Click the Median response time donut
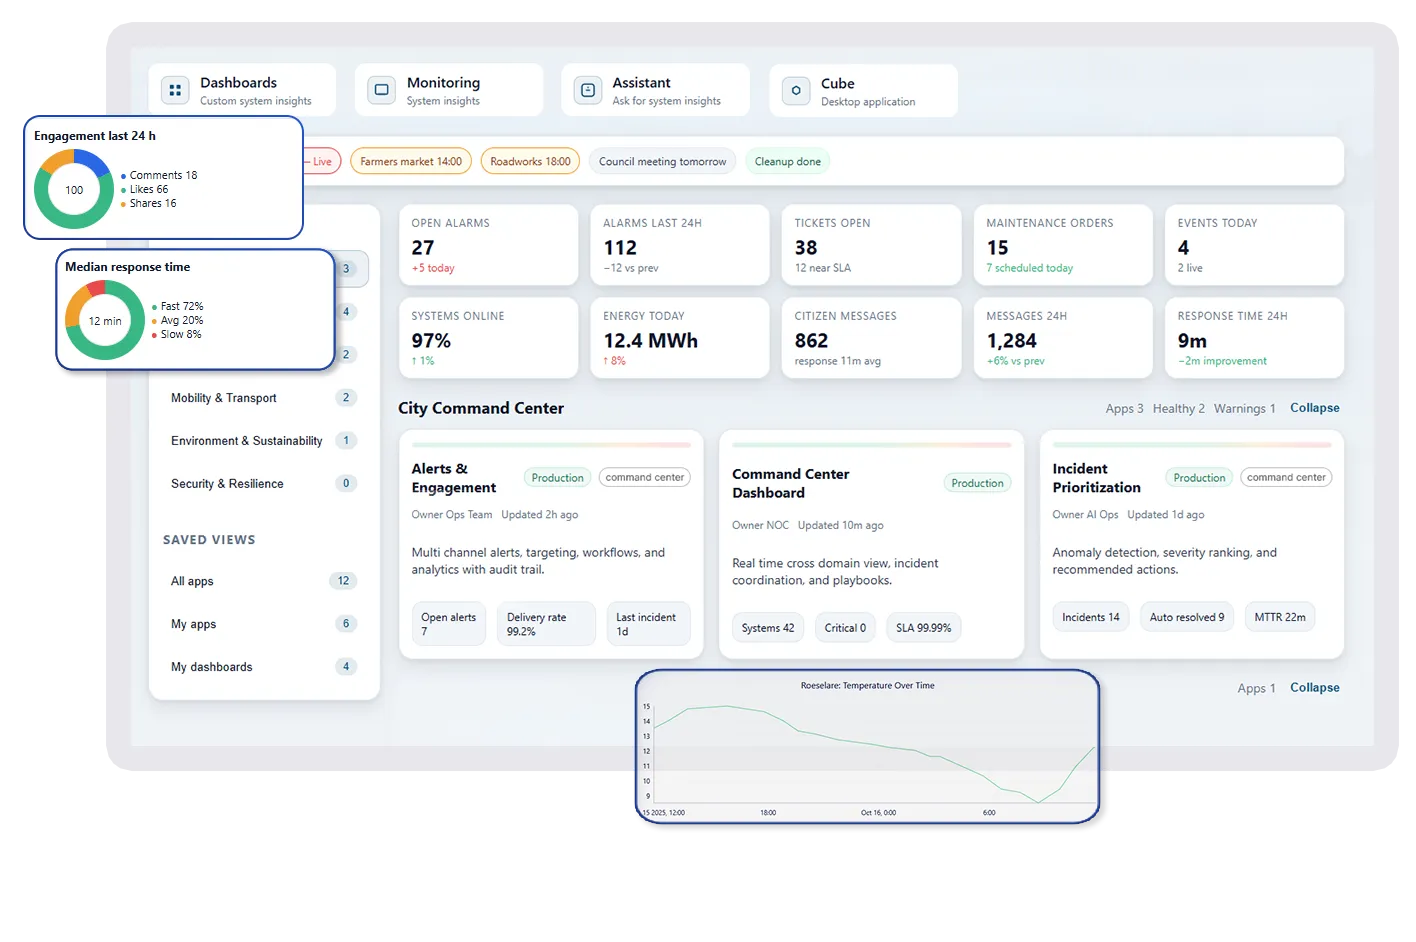Viewport: 1416px width, 942px height. click(x=105, y=321)
